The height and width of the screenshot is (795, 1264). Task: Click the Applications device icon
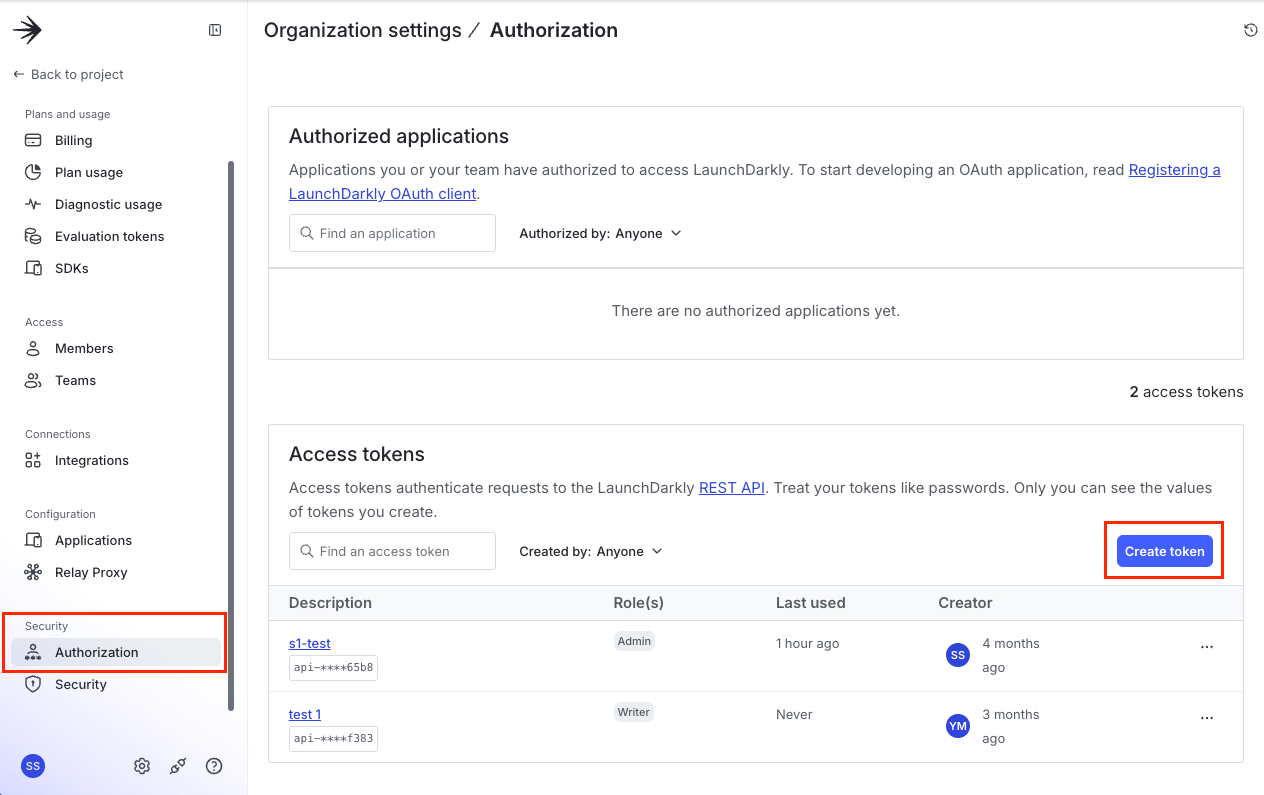point(33,540)
